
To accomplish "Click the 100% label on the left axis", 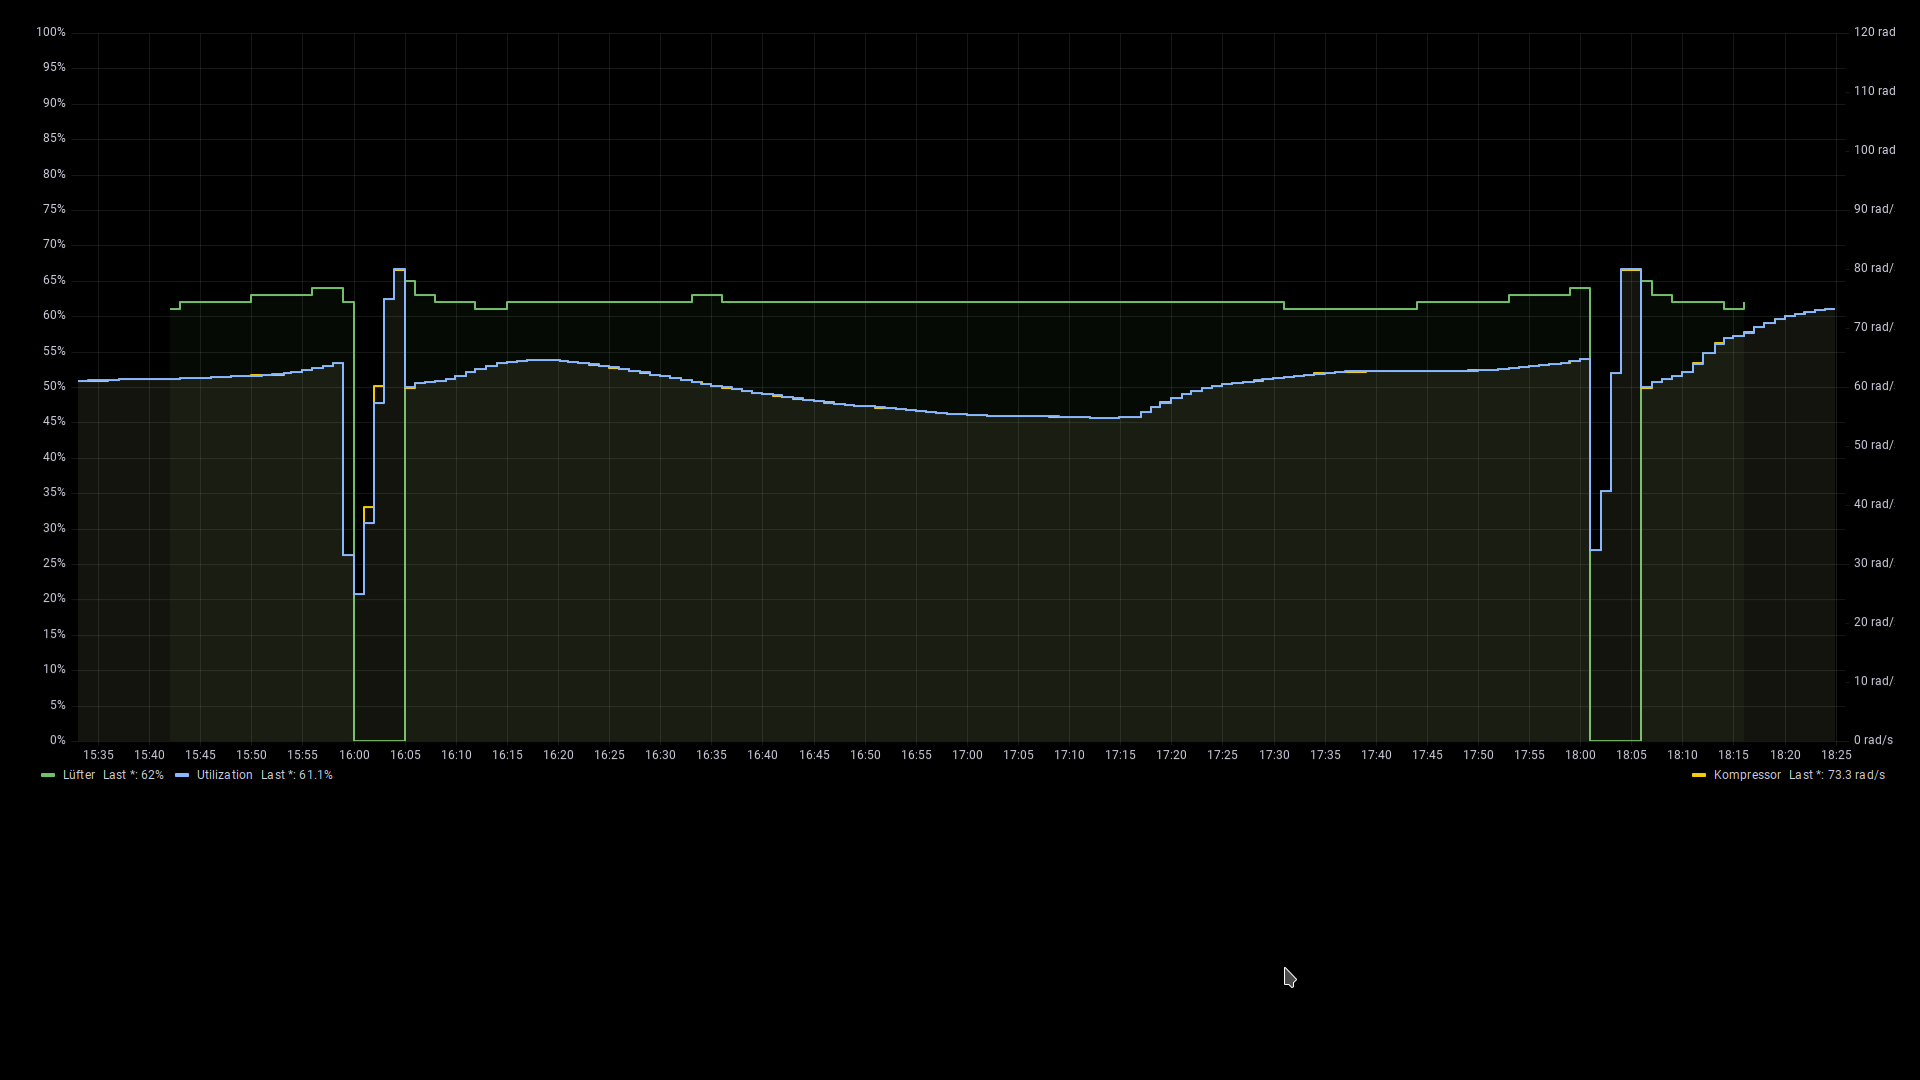I will pyautogui.click(x=49, y=31).
